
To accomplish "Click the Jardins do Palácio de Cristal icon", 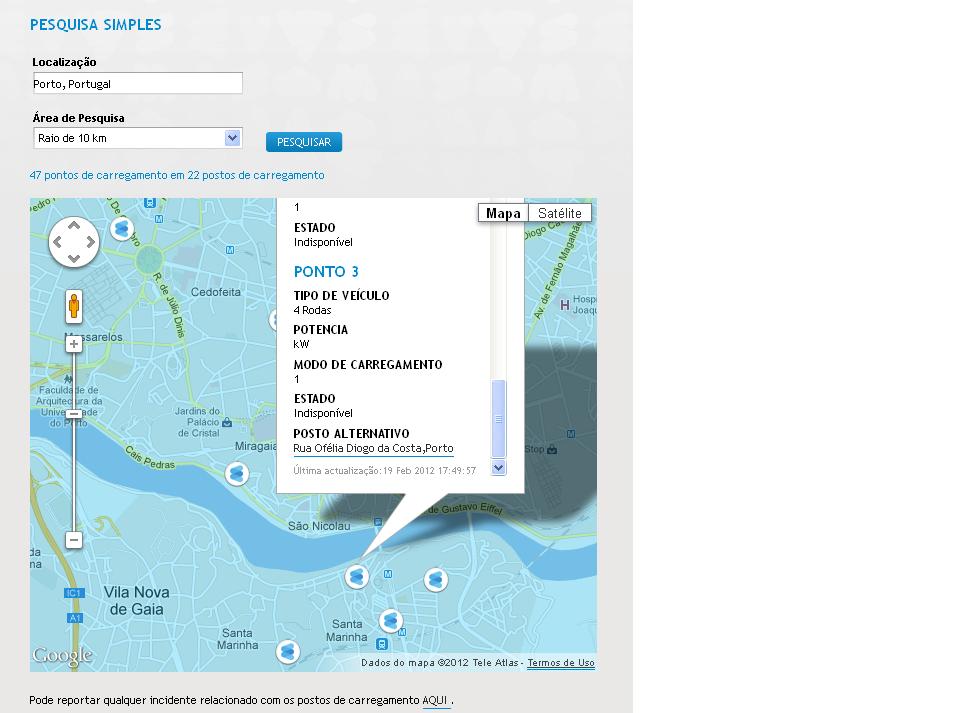I will [x=227, y=422].
